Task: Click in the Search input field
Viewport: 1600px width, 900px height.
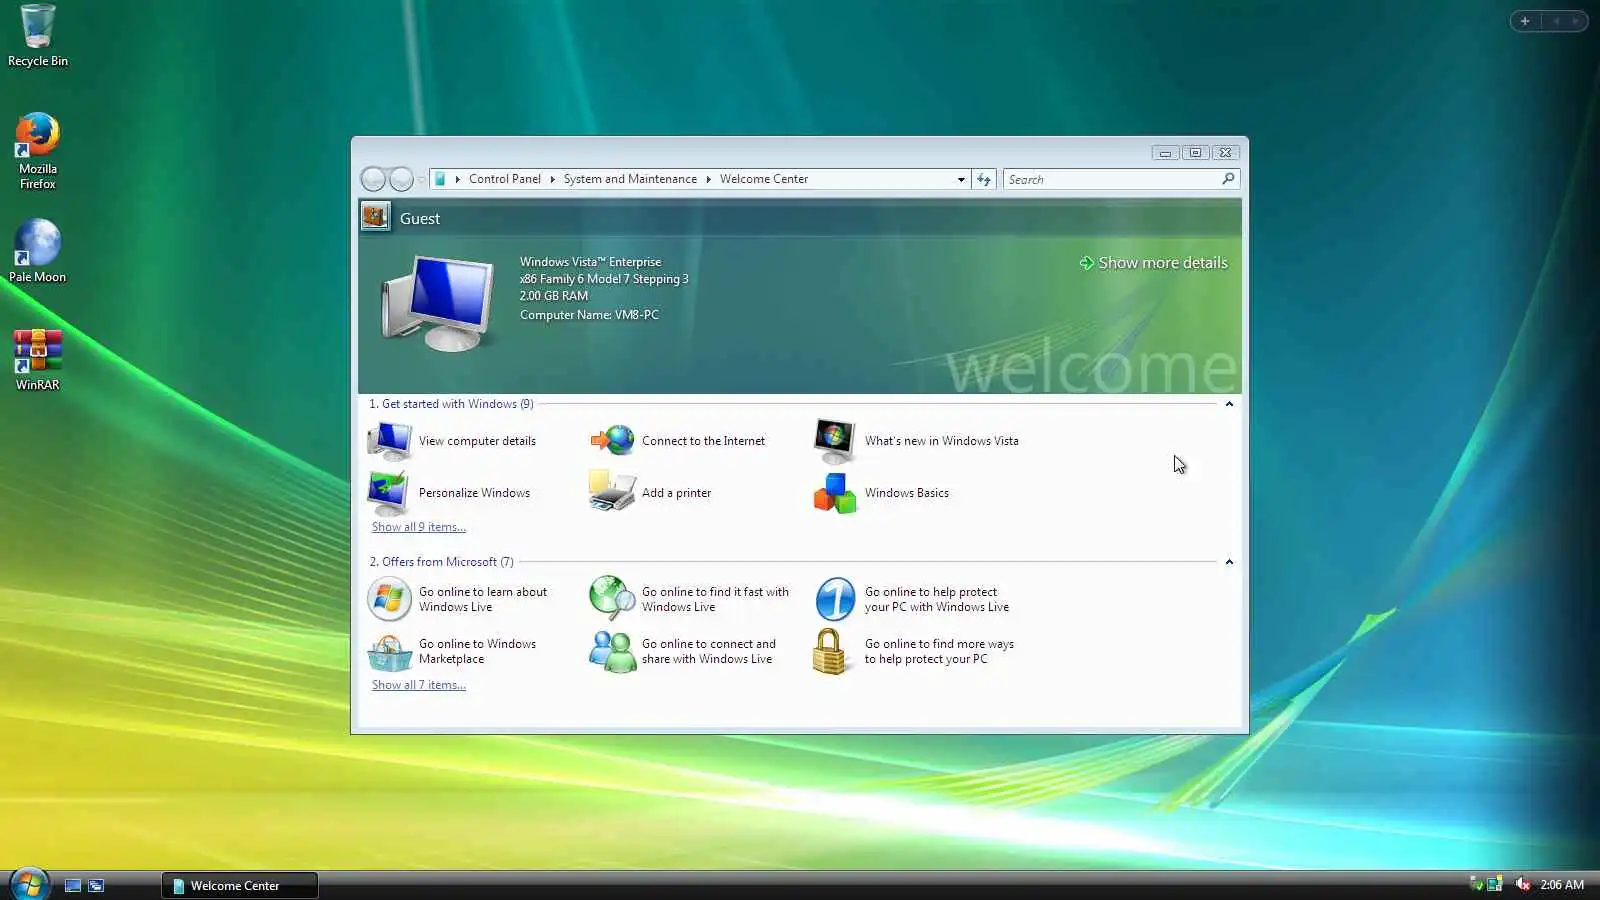Action: (x=1112, y=179)
